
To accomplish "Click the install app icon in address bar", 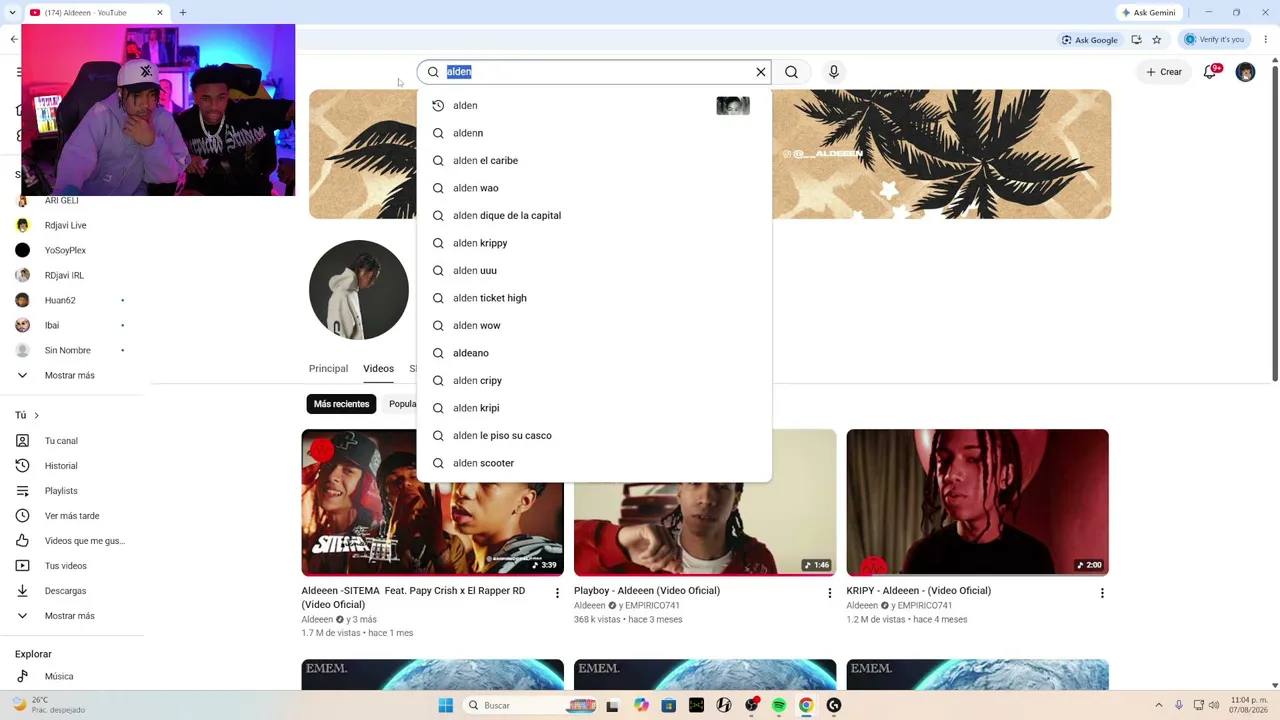I will tap(1136, 40).
